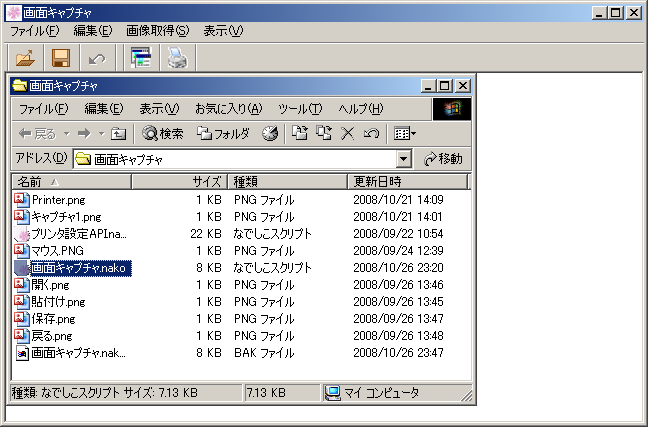Click the status bar 7.13 KB panel
Viewport: 648px width, 427px height.
click(282, 393)
